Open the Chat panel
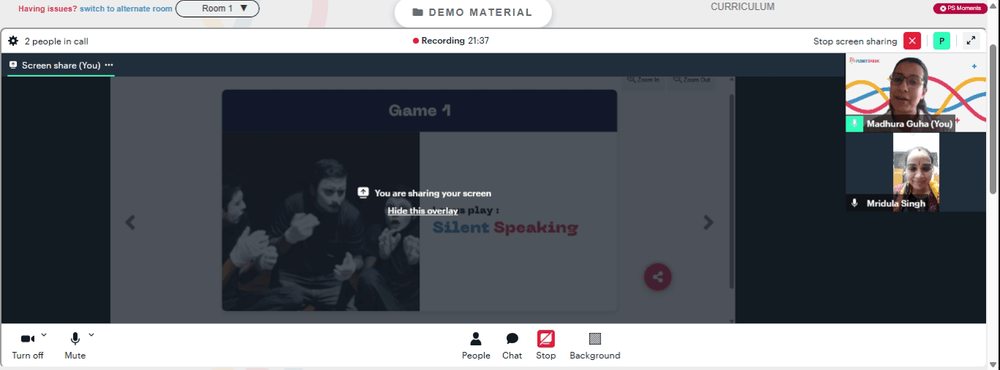 (511, 346)
